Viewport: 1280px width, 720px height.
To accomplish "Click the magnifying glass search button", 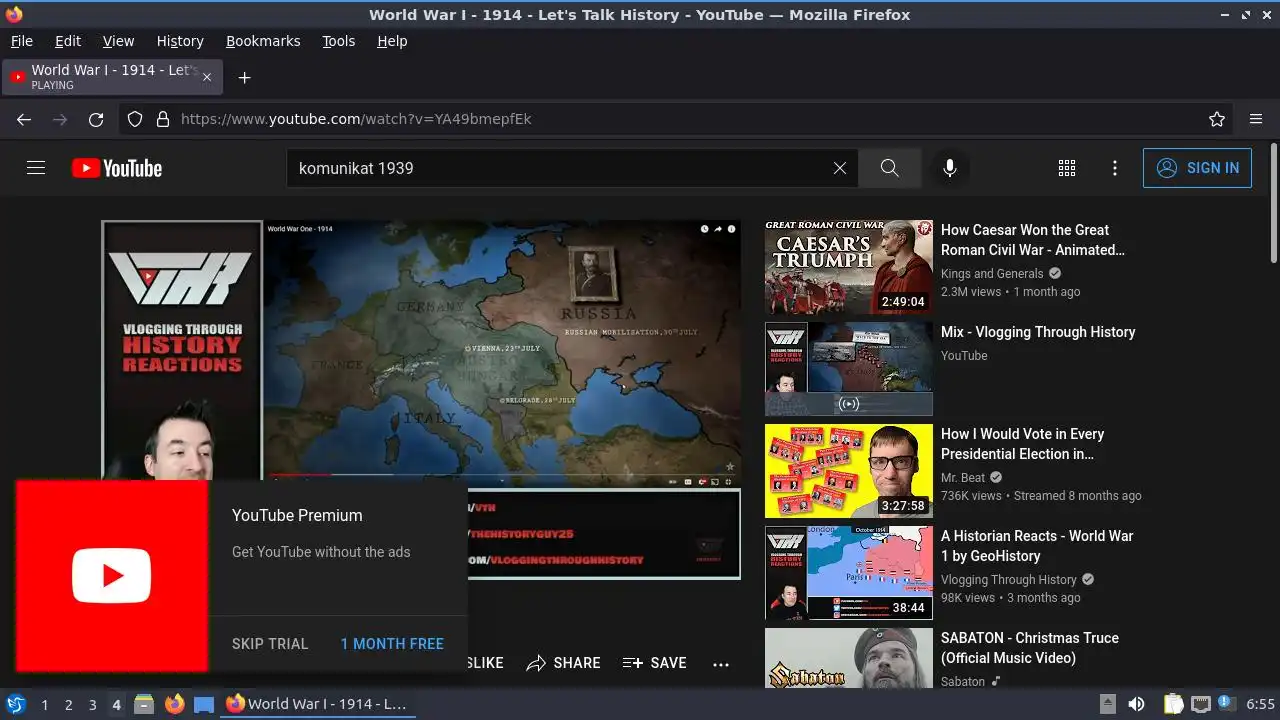I will [890, 168].
